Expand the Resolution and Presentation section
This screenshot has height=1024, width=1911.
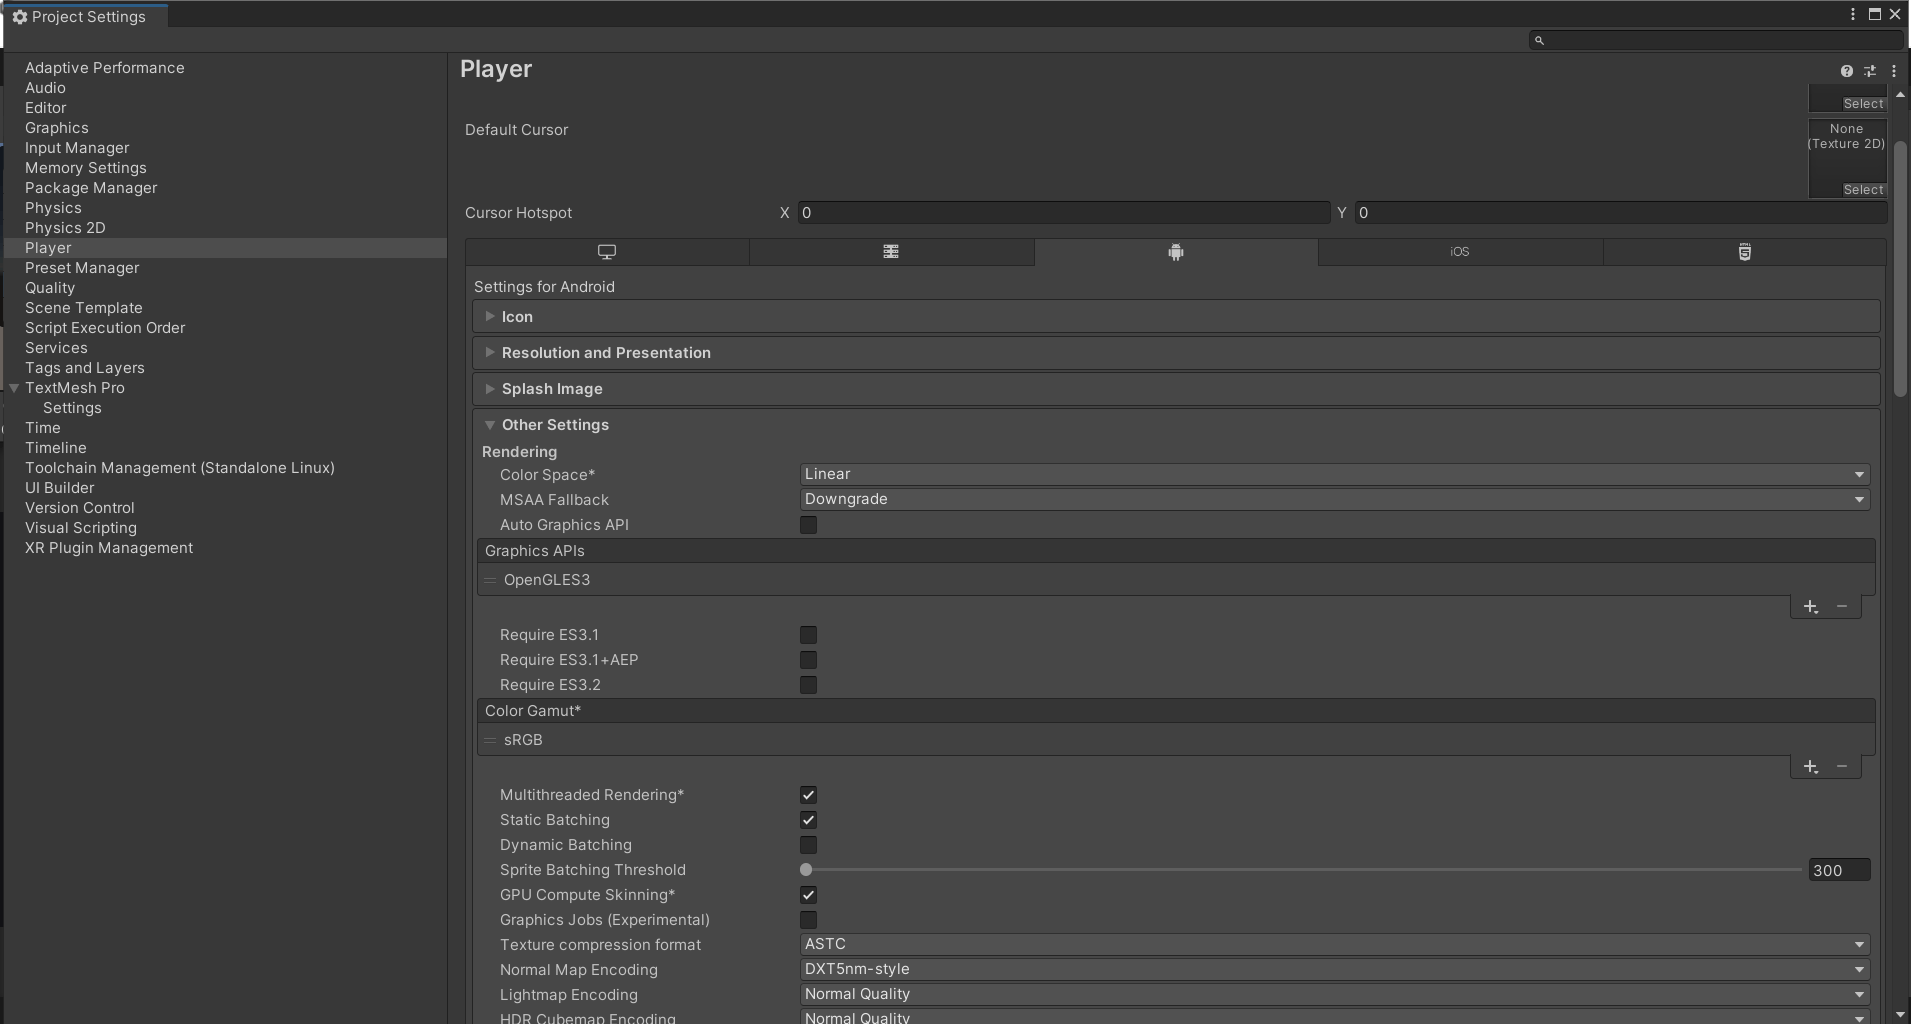[x=606, y=353]
